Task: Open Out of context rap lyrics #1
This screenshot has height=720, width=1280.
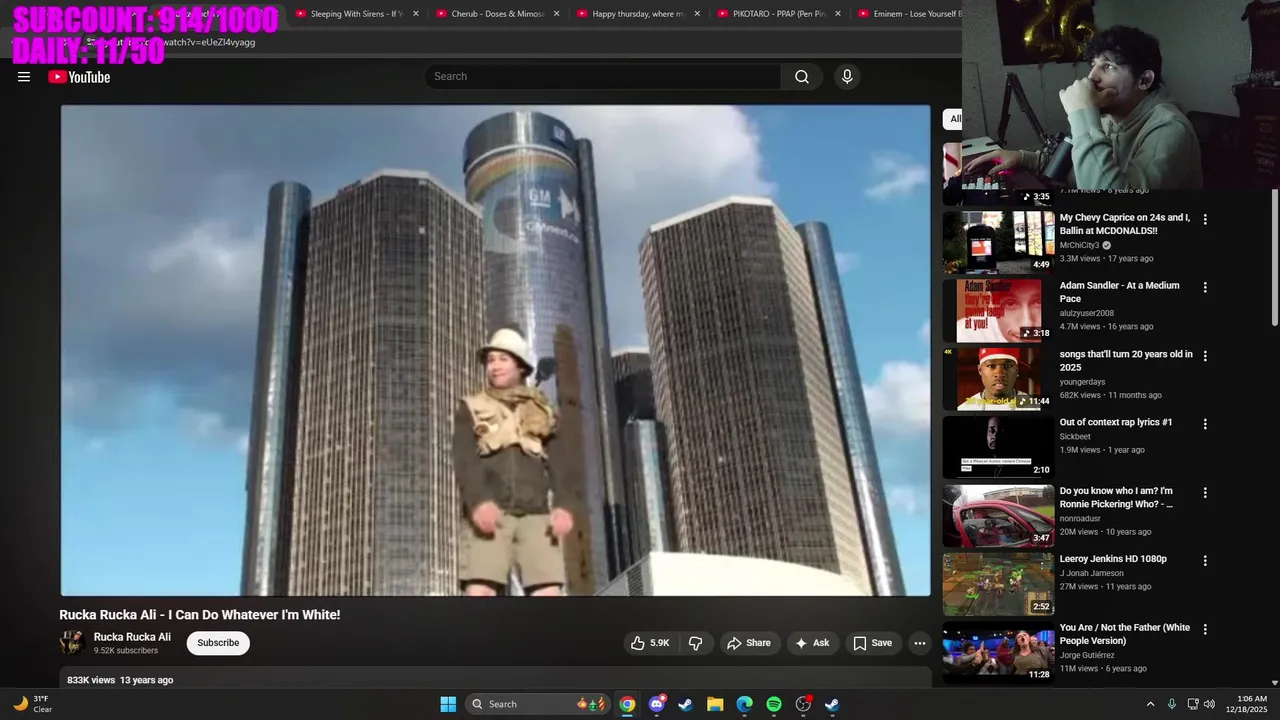Action: point(1116,422)
